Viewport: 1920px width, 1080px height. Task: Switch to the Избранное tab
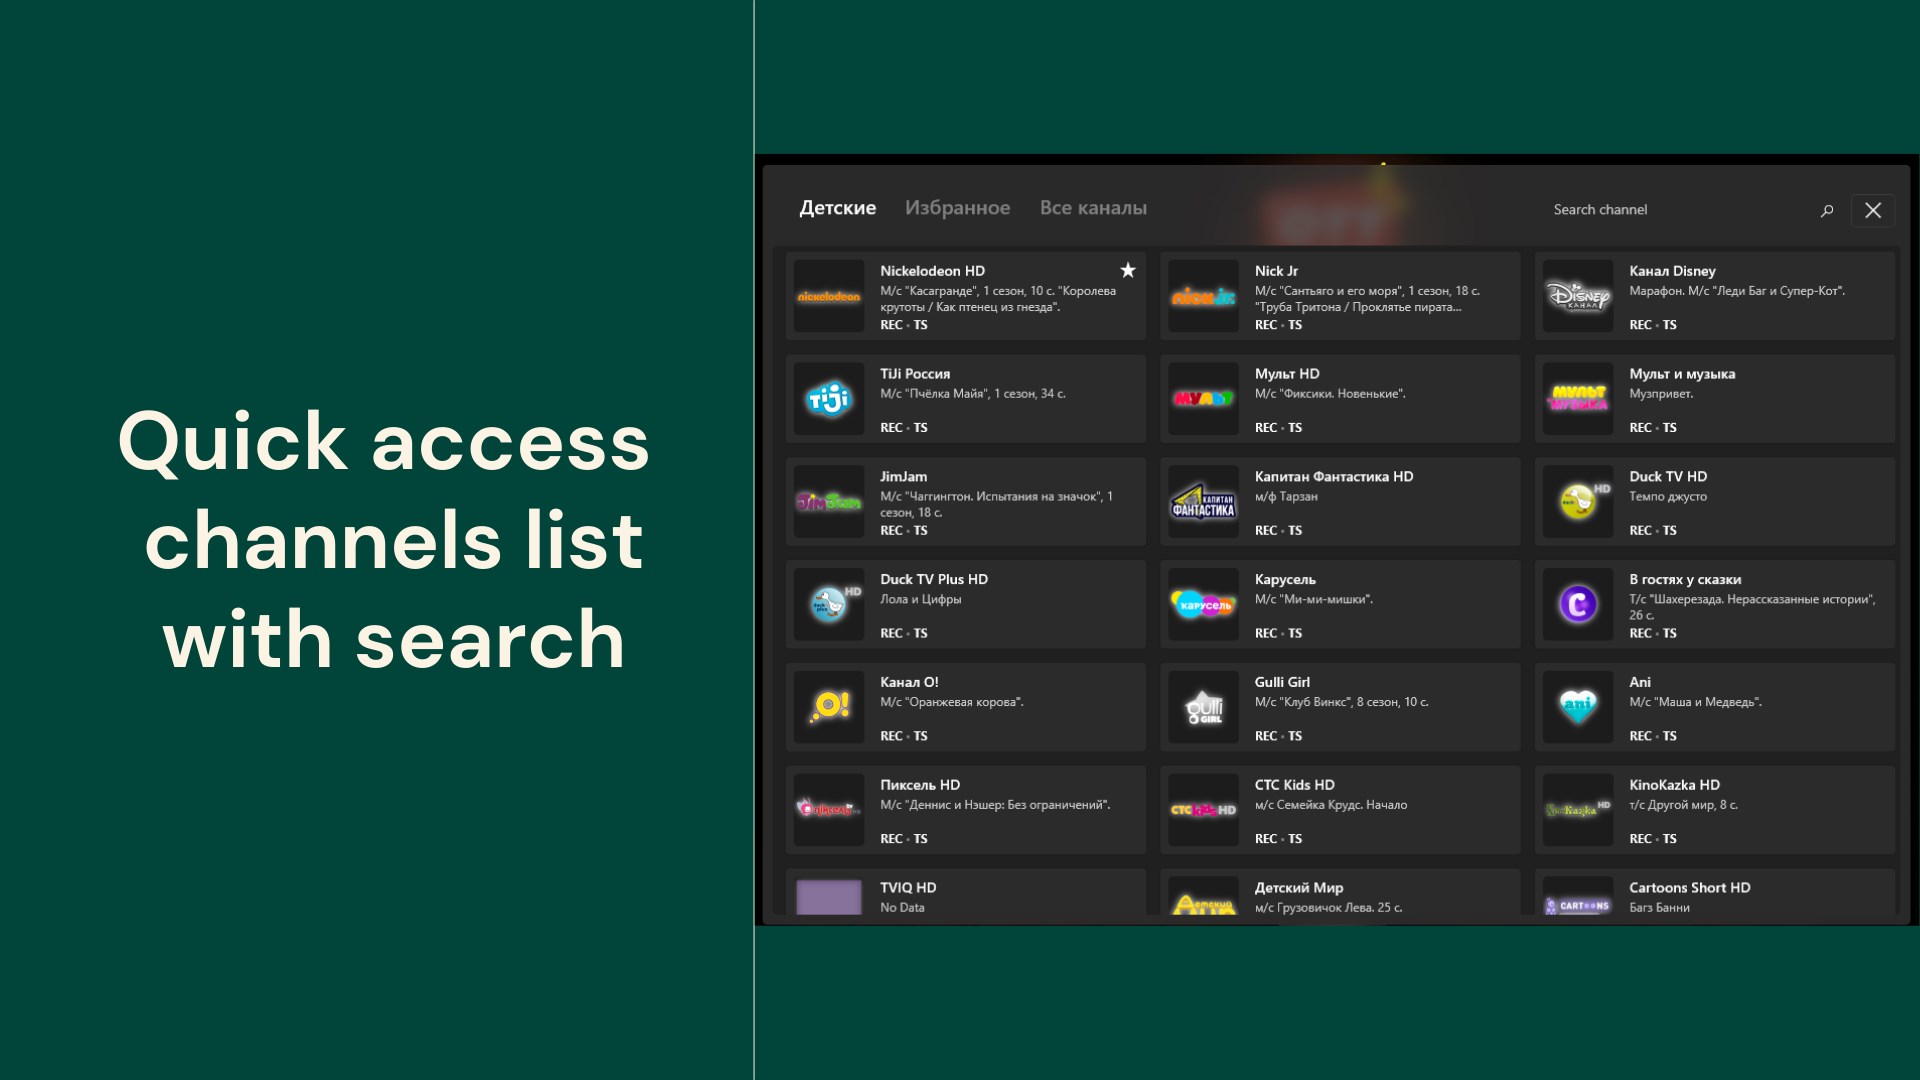pos(957,208)
